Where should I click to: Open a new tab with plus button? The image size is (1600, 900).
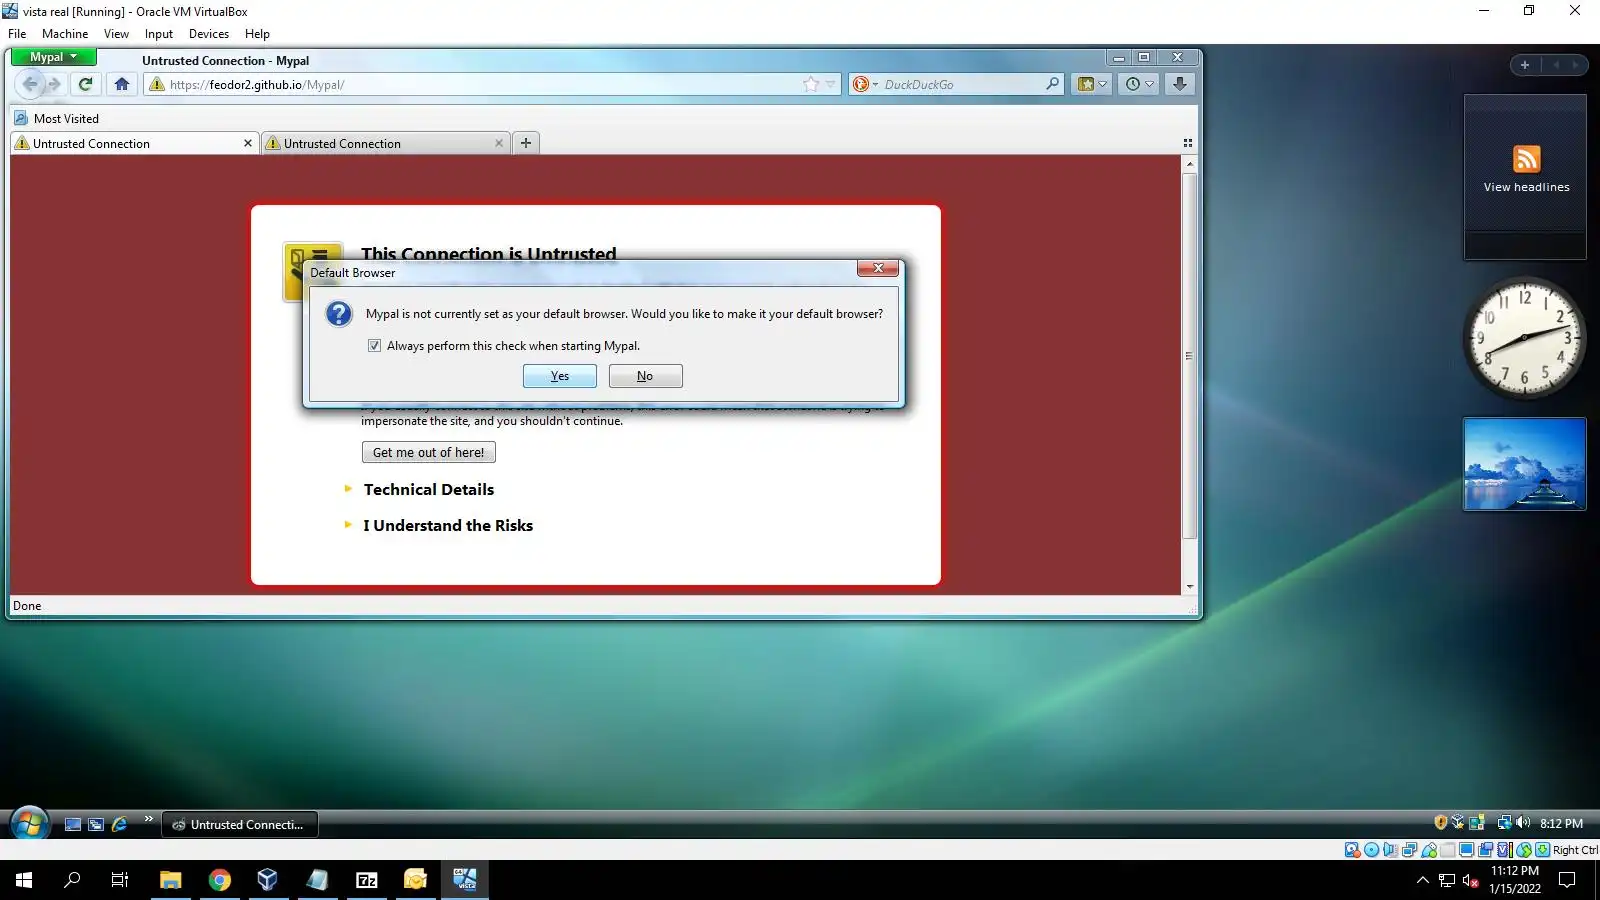point(526,143)
